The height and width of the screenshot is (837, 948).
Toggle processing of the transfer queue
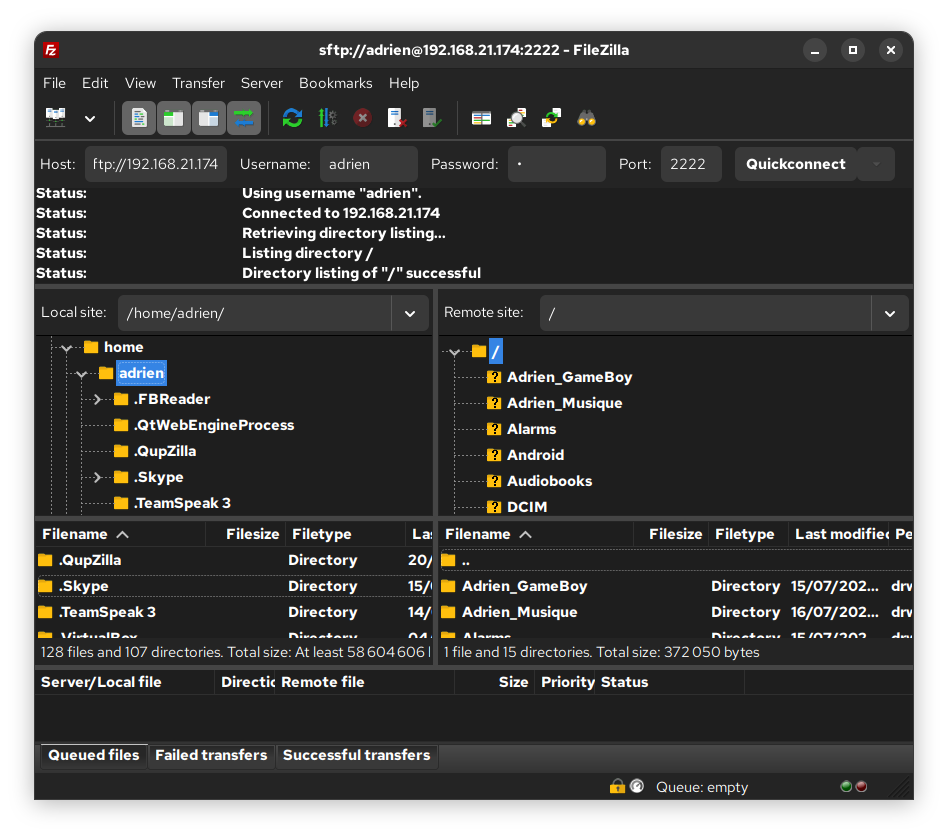point(328,118)
